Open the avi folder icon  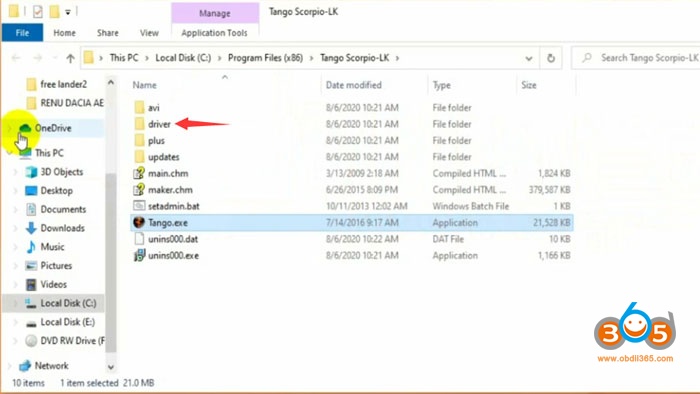139,108
